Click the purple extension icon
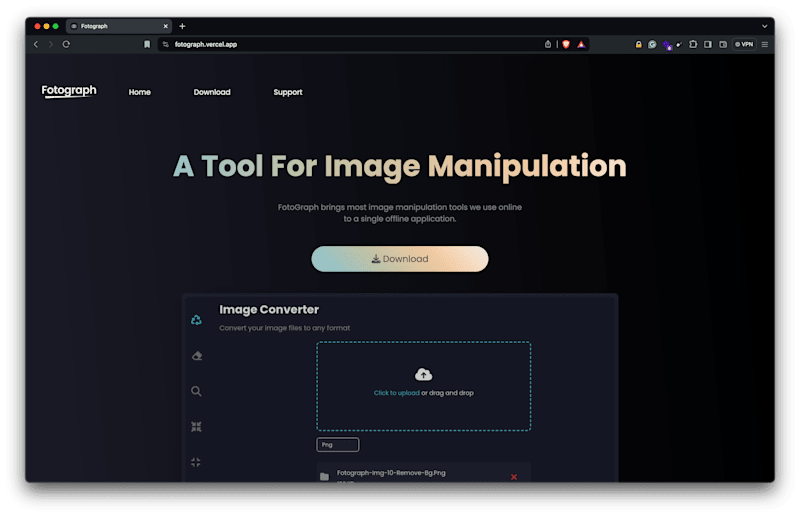Viewport: 800px width, 516px height. click(667, 45)
